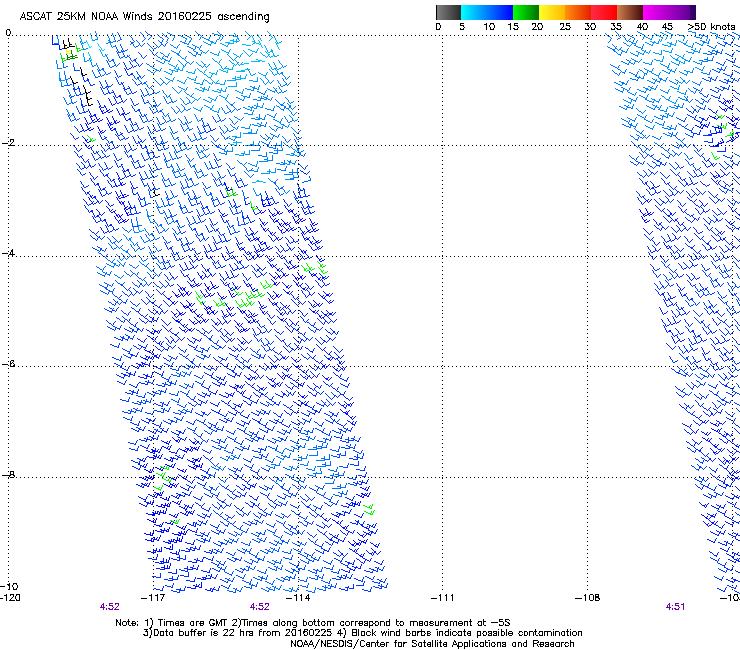Image resolution: width=740 pixels, height=650 pixels.
Task: Click the legend value "35" under the color bar
Action: tap(616, 27)
